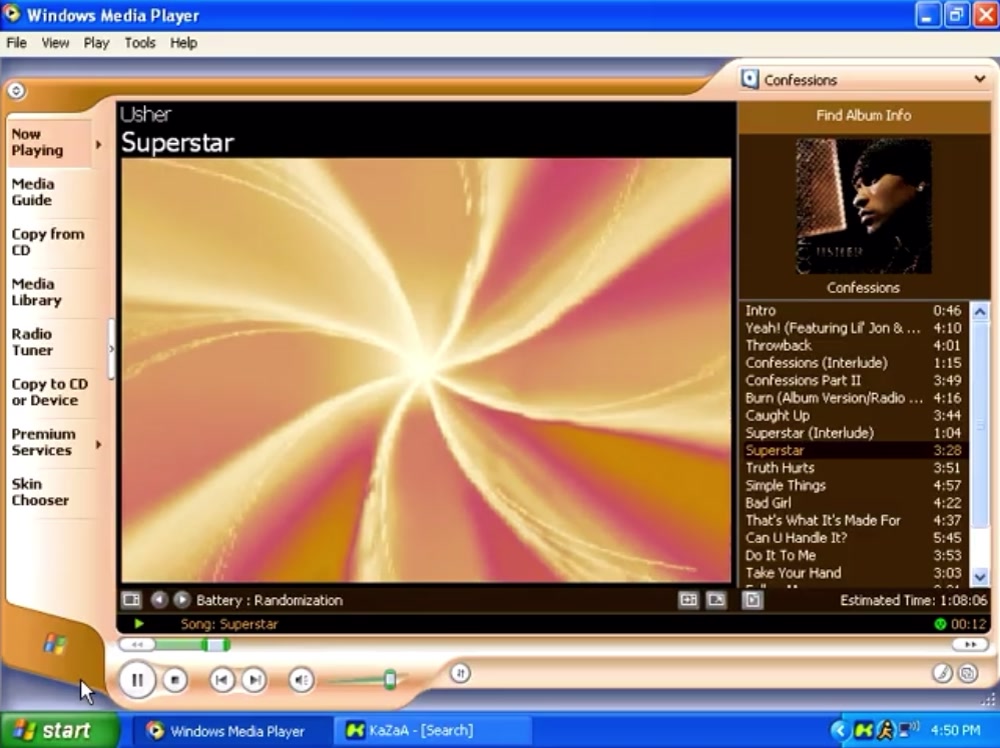Viewport: 1000px width, 748px height.
Task: Select the Simple Things track
Action: [x=854, y=485]
